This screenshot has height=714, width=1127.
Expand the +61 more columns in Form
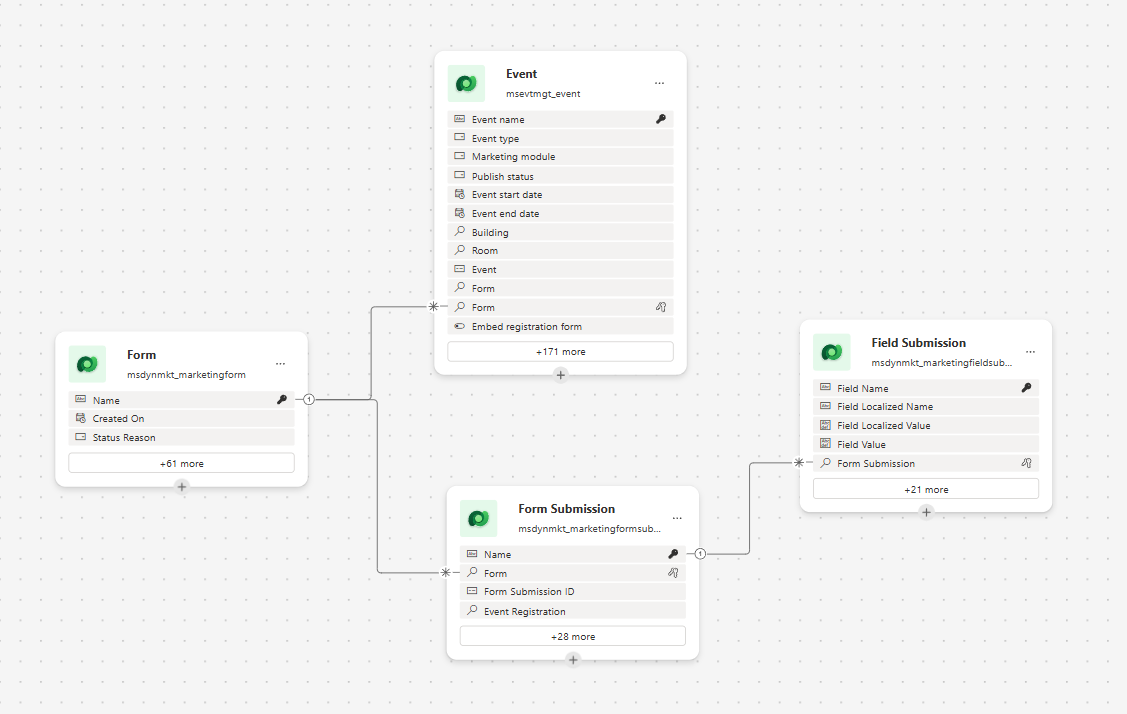tap(182, 464)
